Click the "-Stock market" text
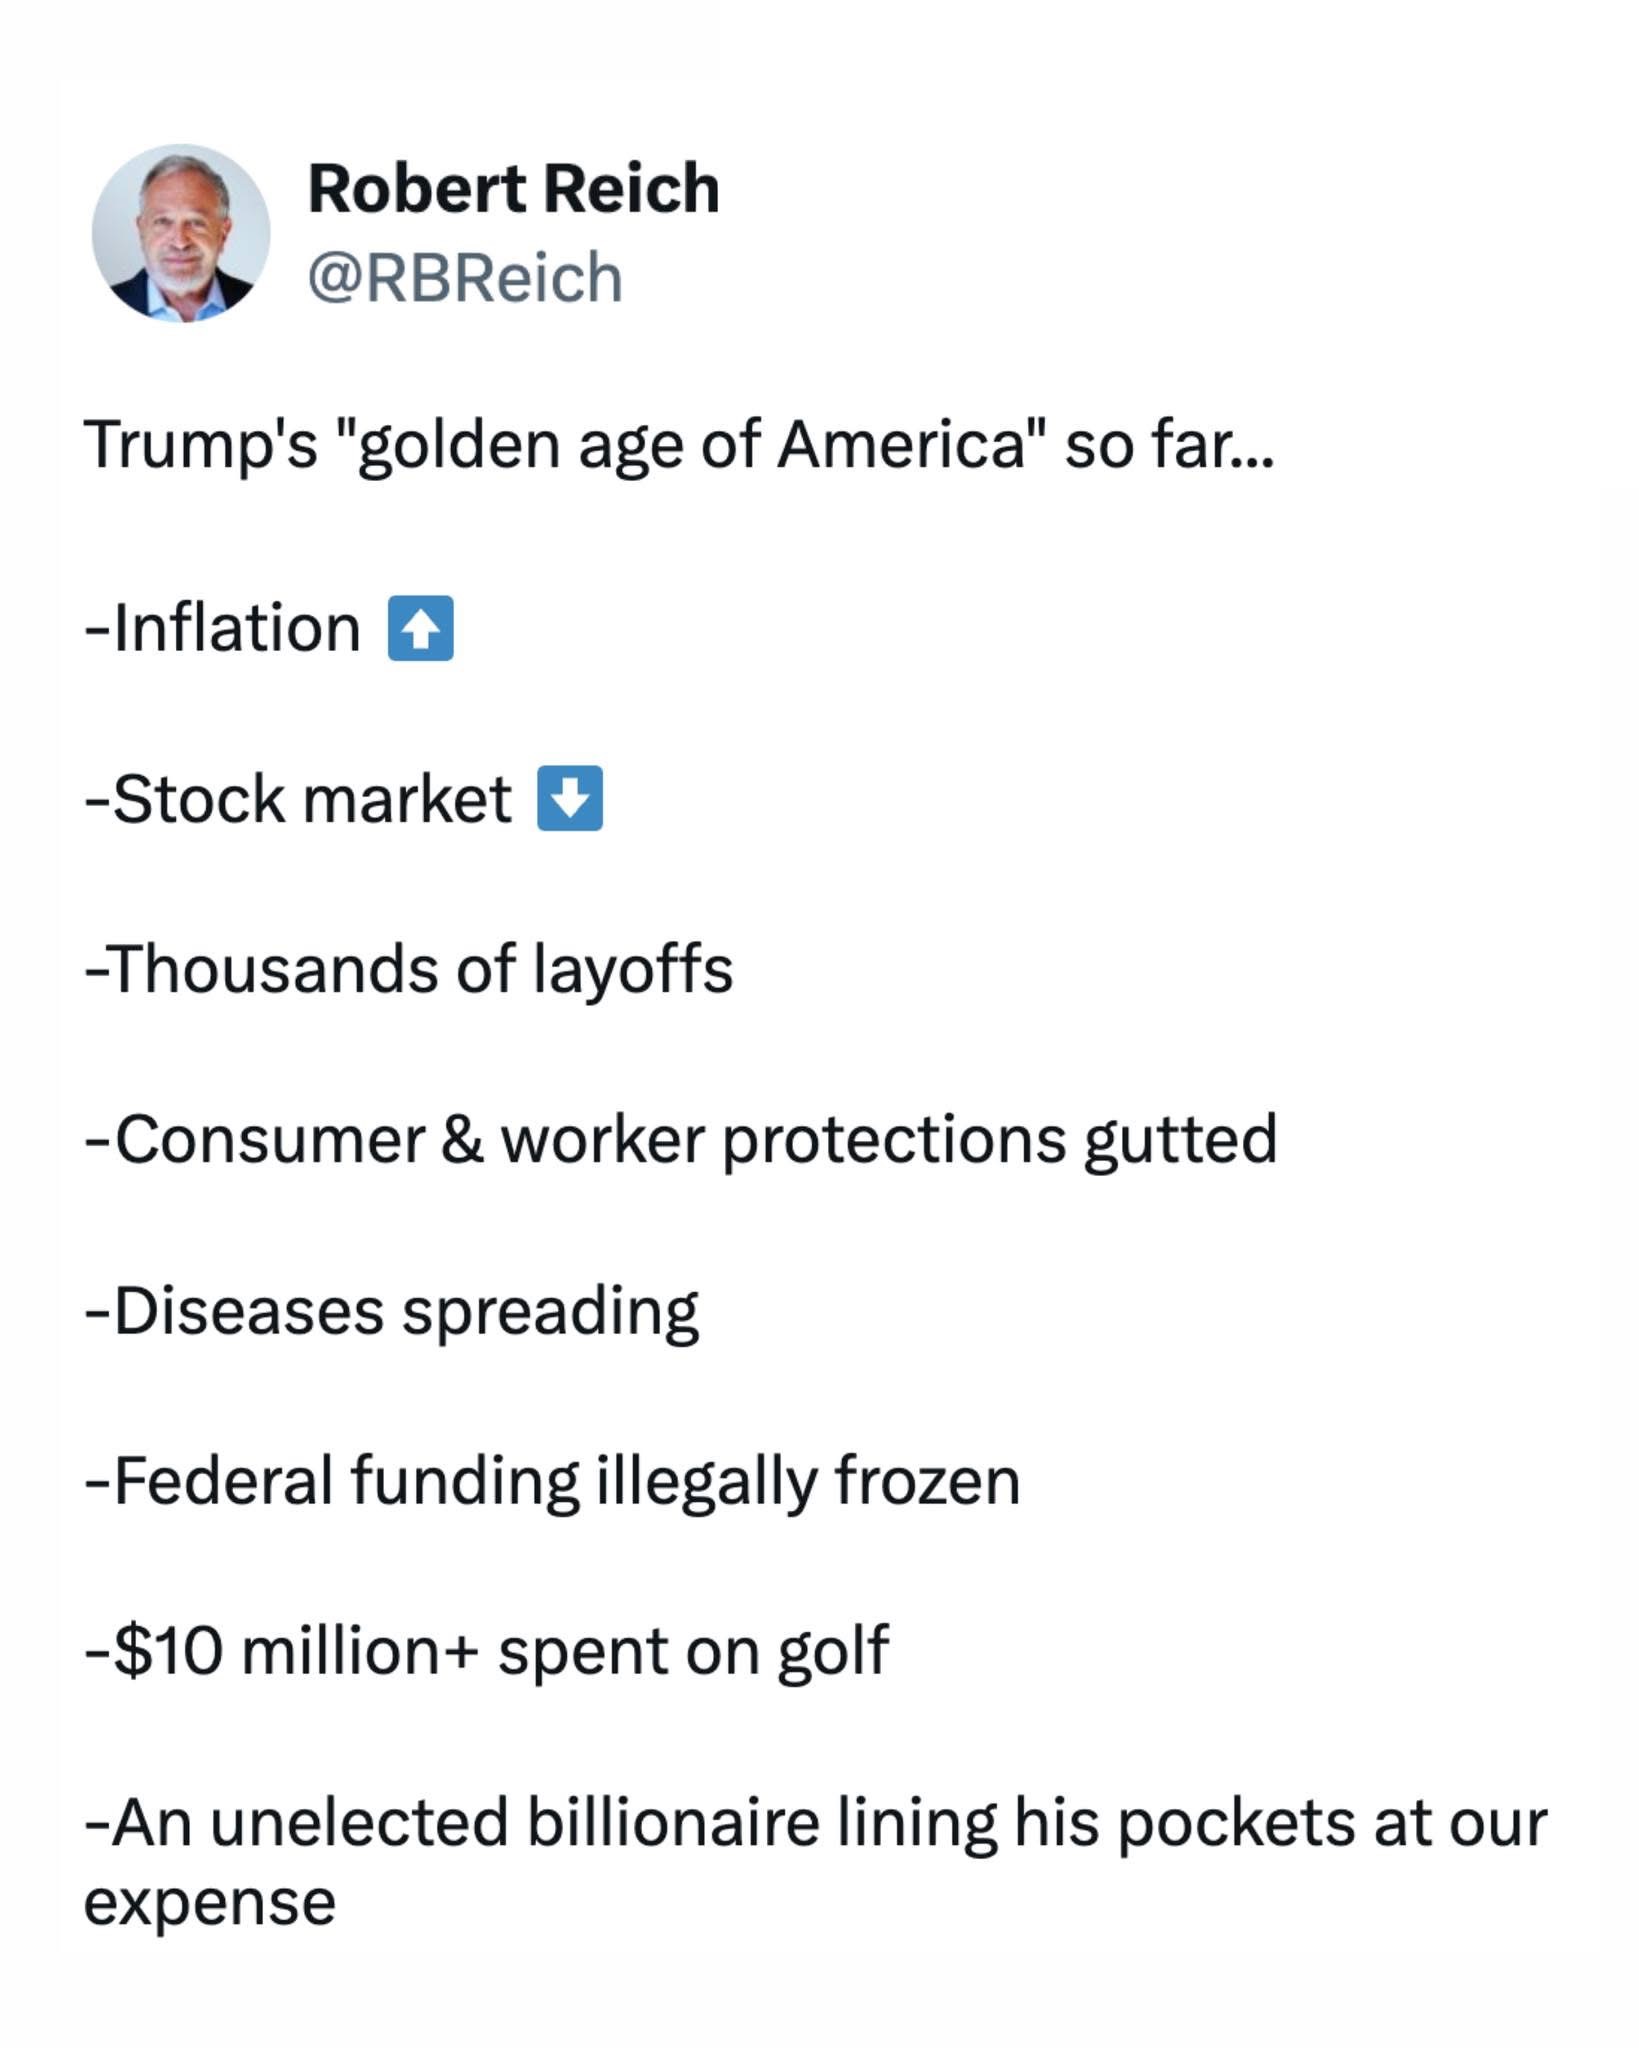Image resolution: width=1639 pixels, height=2048 pixels. tap(298, 799)
